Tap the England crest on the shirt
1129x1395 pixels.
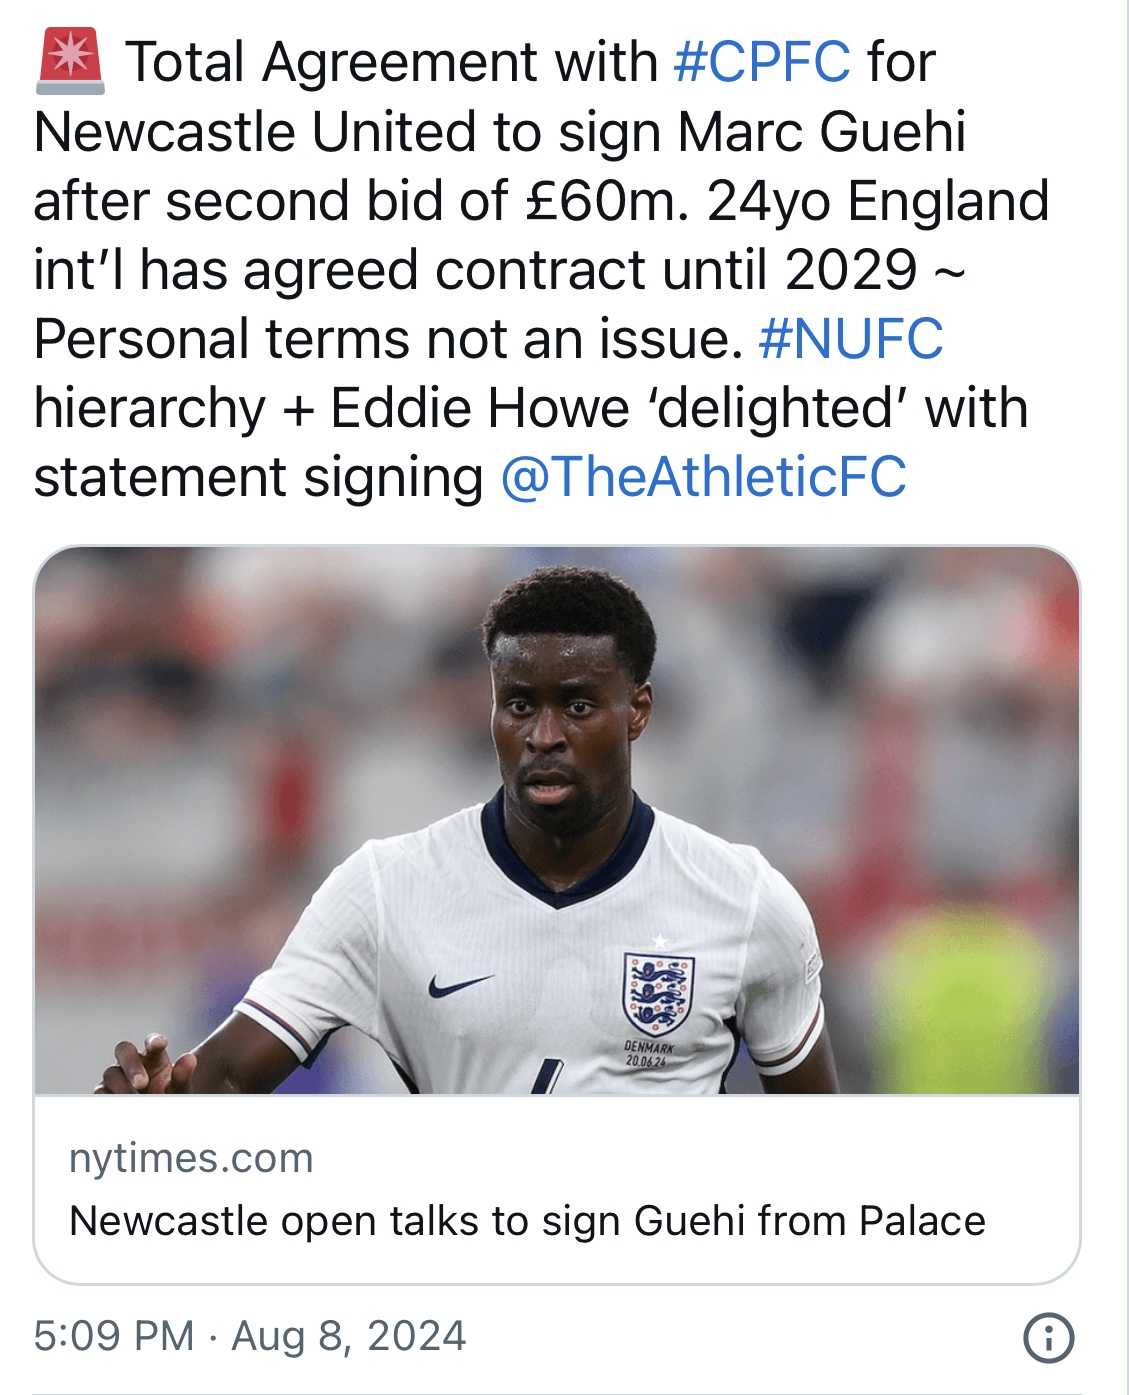coord(657,988)
